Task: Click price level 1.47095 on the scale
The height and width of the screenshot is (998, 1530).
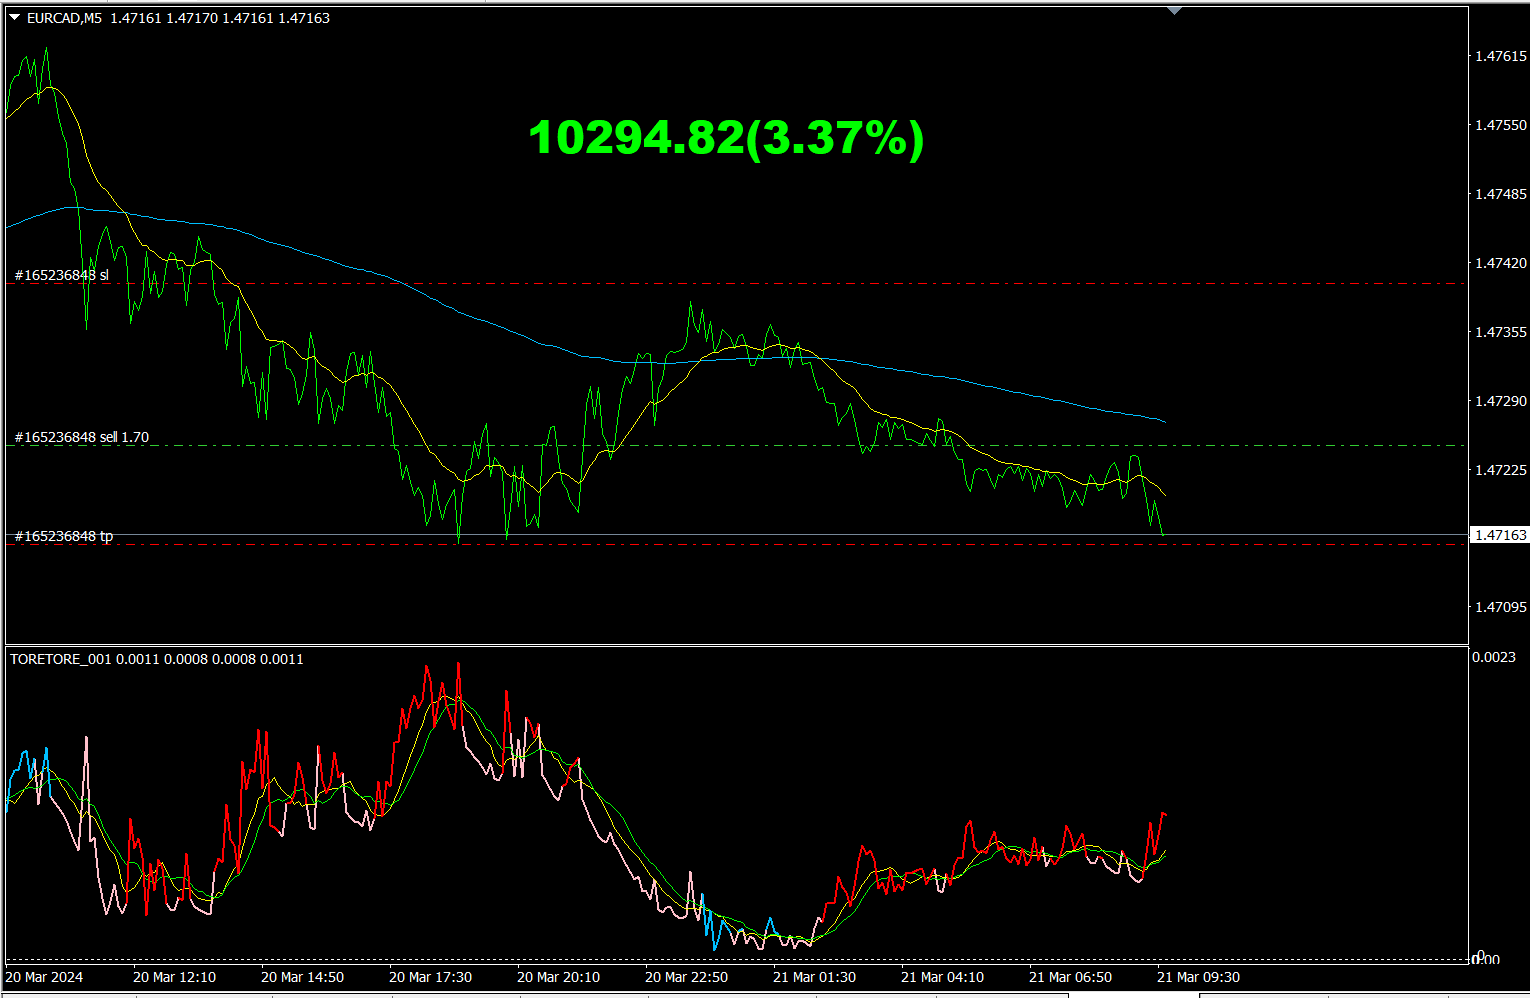Action: coord(1501,607)
